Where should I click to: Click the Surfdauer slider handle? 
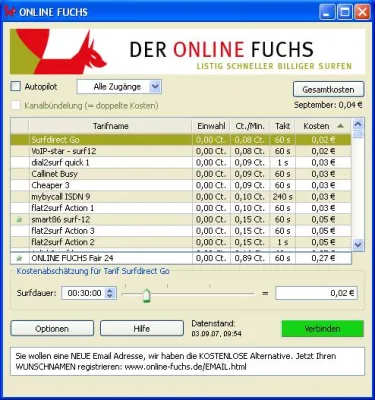tap(146, 296)
